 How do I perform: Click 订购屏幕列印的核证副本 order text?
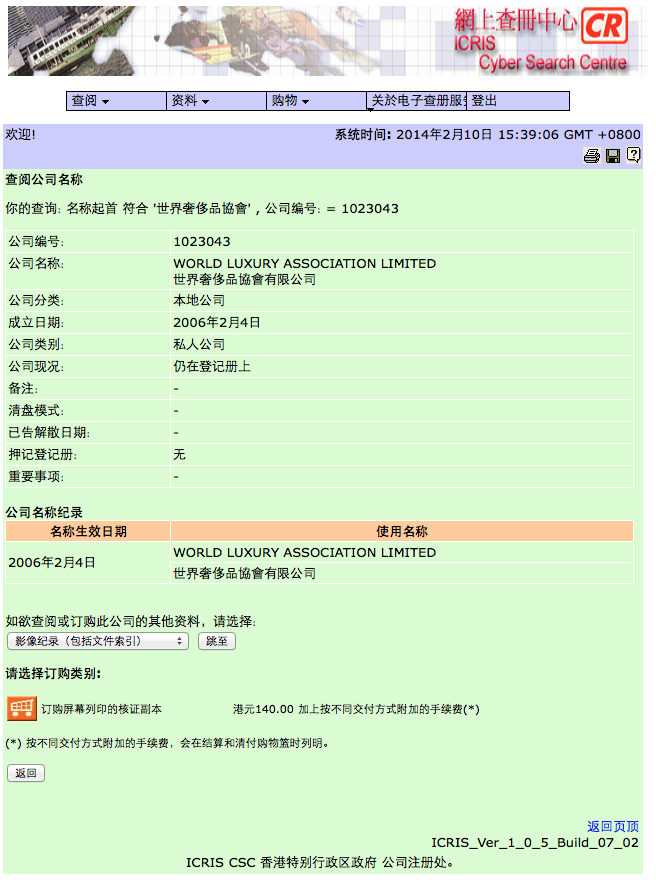(x=101, y=709)
